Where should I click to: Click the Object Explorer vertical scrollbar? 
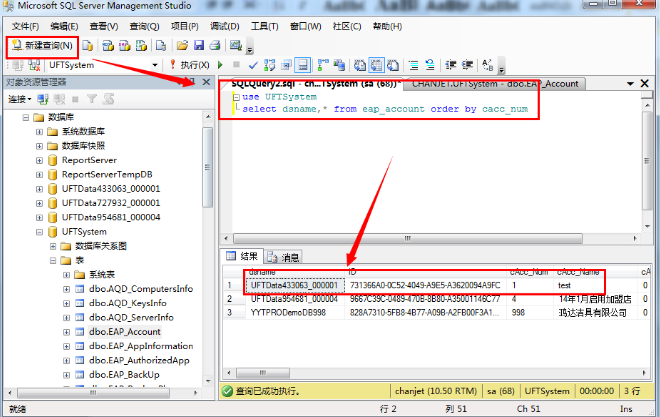coord(208,167)
